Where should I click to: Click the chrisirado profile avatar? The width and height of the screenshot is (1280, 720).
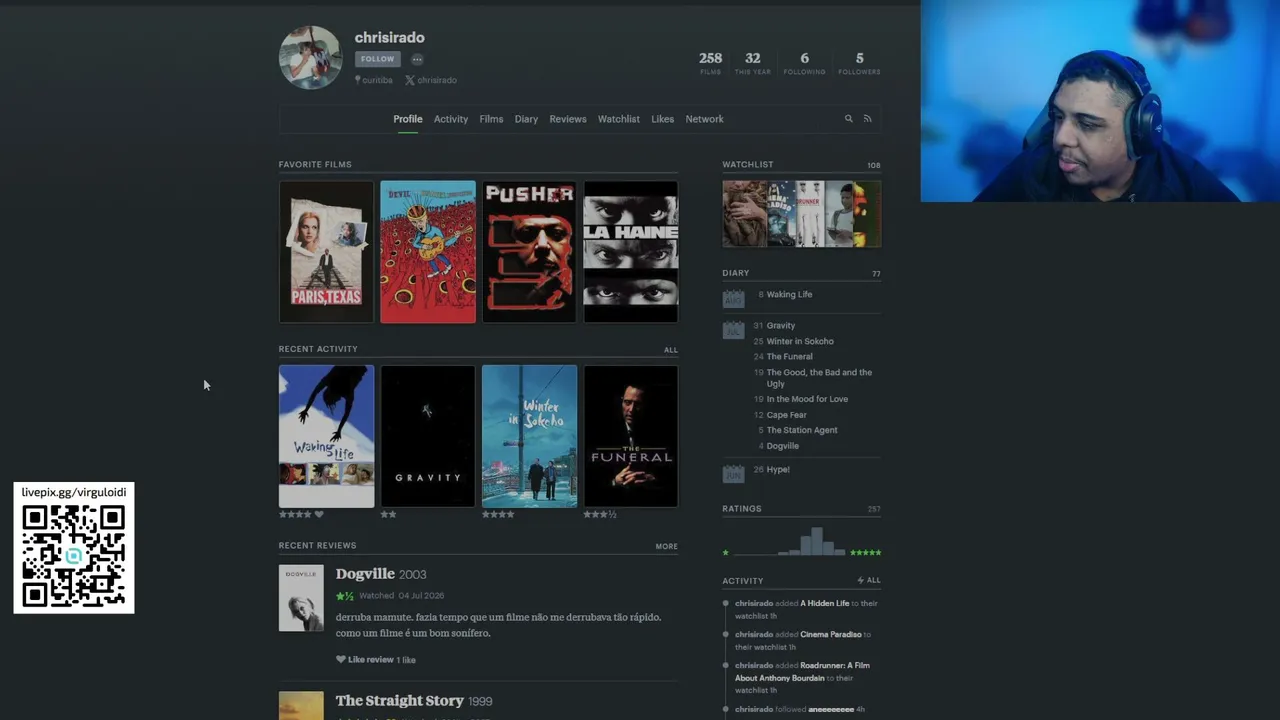[x=310, y=58]
